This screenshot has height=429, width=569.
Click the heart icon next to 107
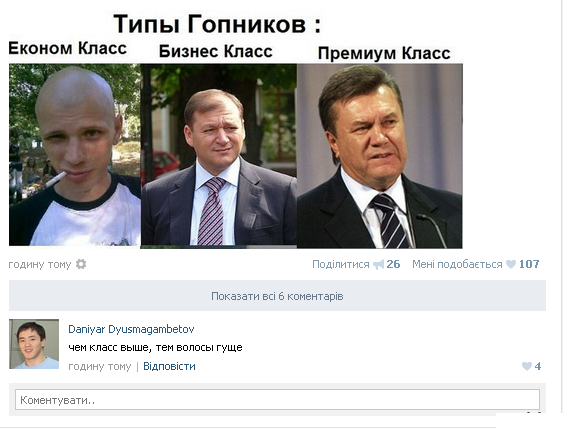tap(511, 264)
